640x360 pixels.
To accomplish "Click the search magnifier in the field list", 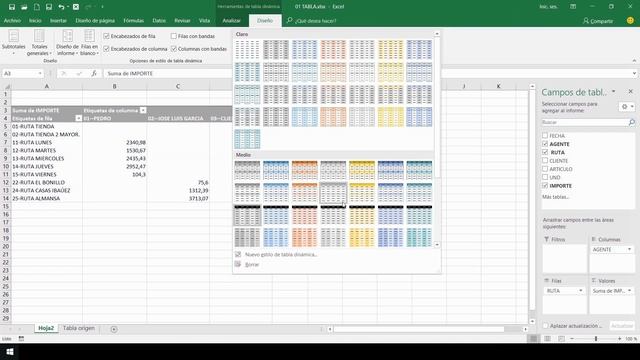I will [631, 122].
